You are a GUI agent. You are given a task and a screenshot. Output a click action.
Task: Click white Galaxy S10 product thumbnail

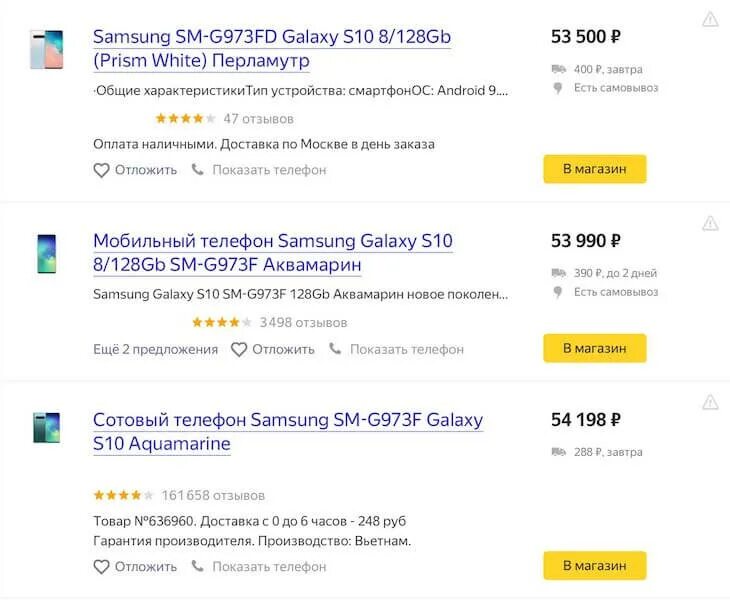tap(46, 49)
